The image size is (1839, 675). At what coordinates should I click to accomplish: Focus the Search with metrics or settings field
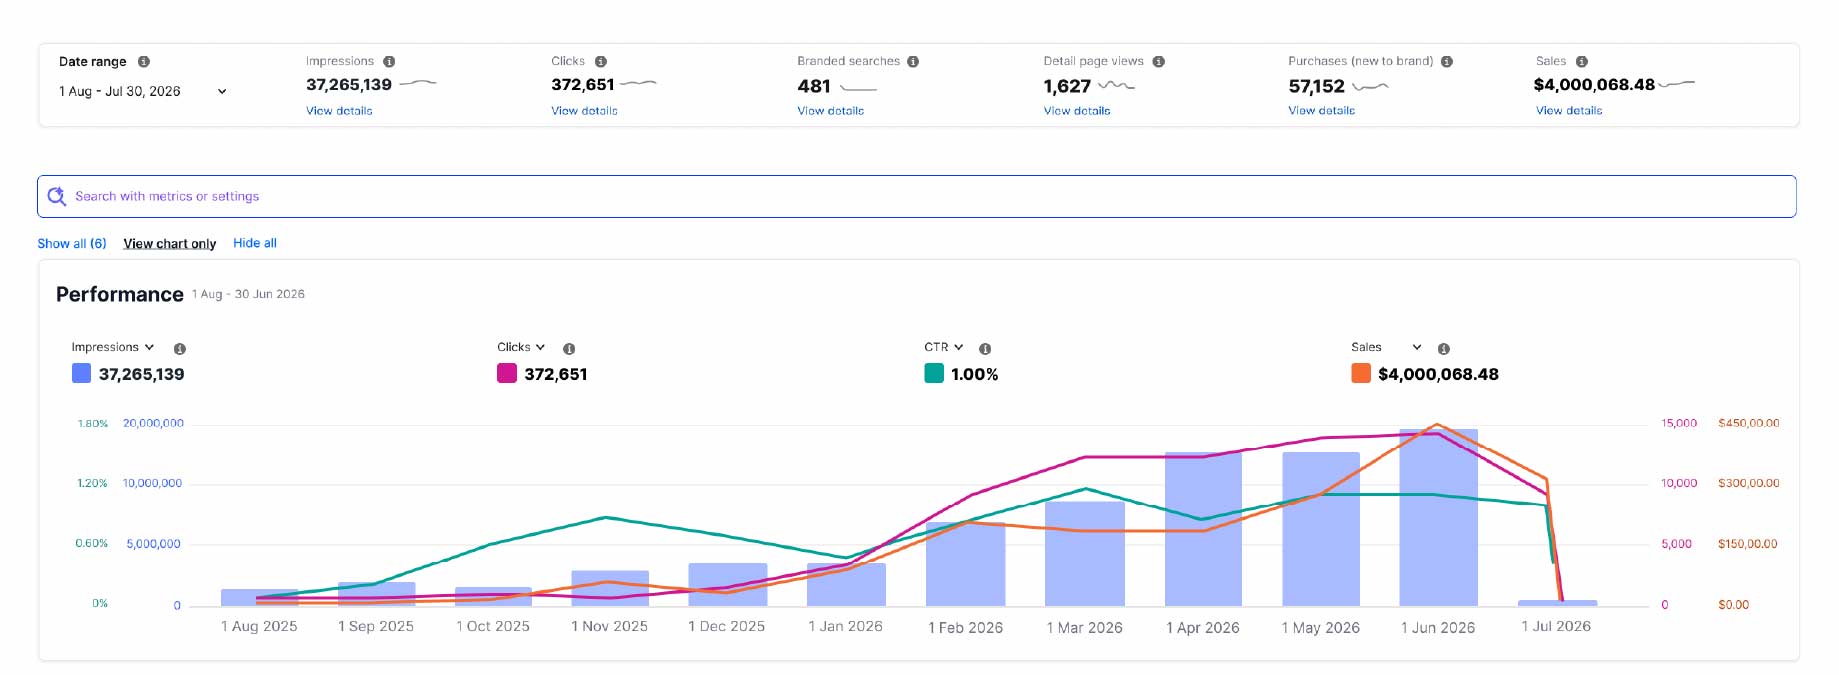tap(917, 196)
